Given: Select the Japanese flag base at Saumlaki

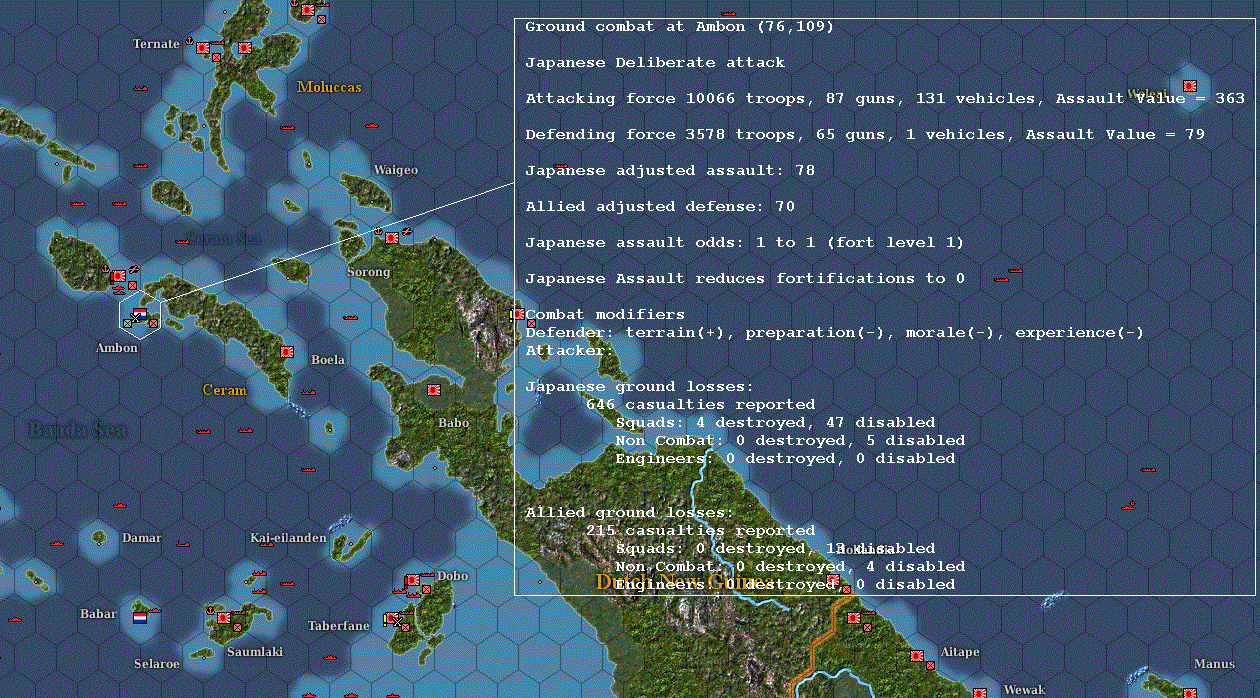Looking at the screenshot, I should pos(224,617).
